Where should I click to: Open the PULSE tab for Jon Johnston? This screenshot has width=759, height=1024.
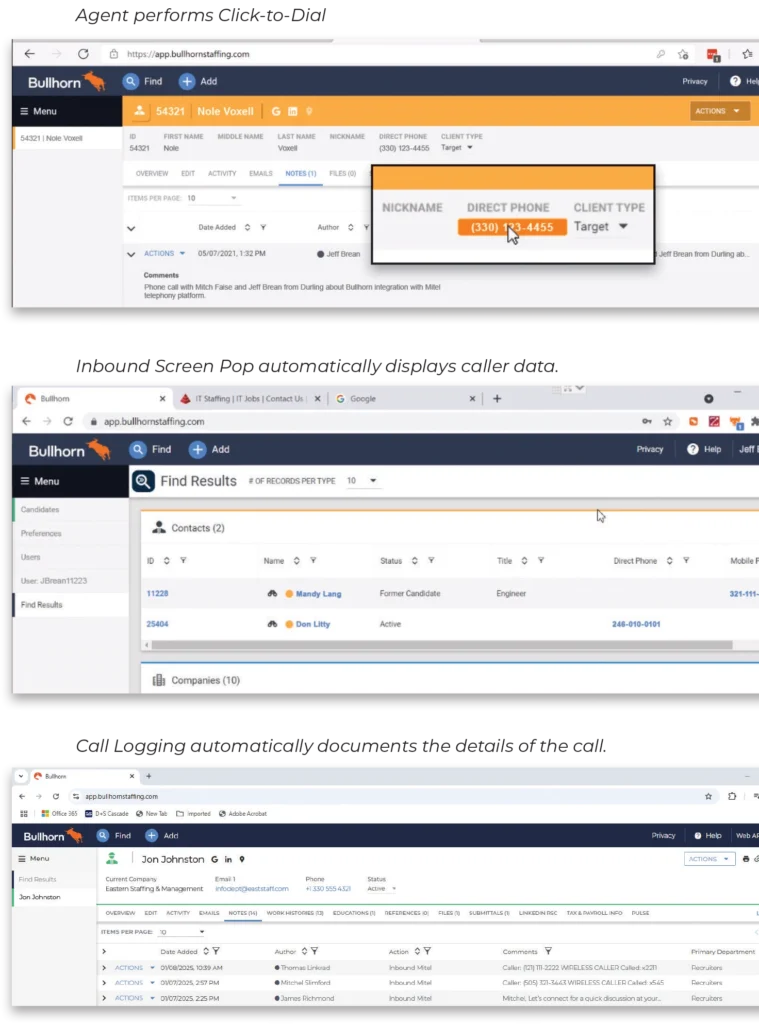[x=640, y=913]
